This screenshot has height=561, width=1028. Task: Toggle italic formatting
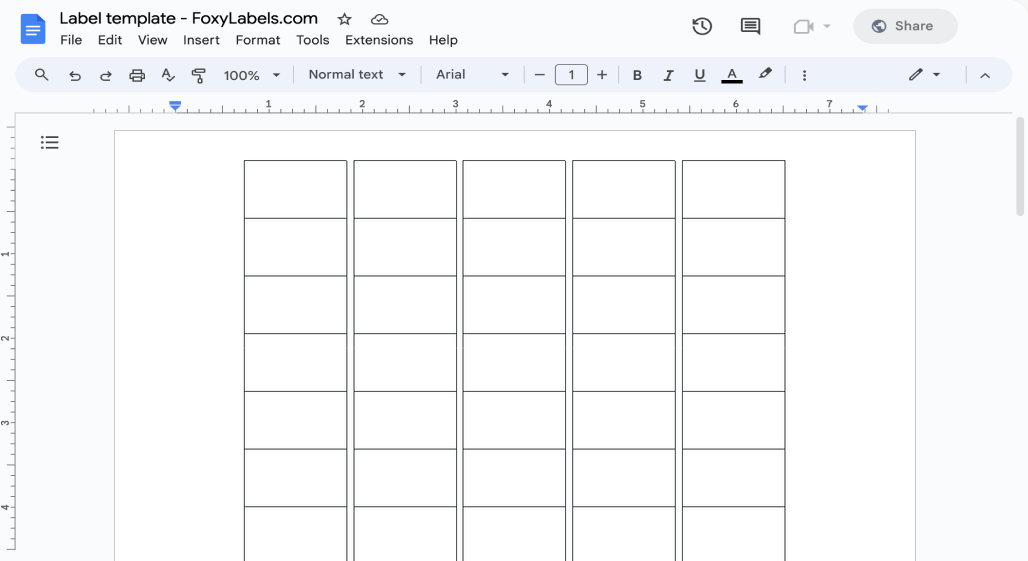(x=668, y=75)
